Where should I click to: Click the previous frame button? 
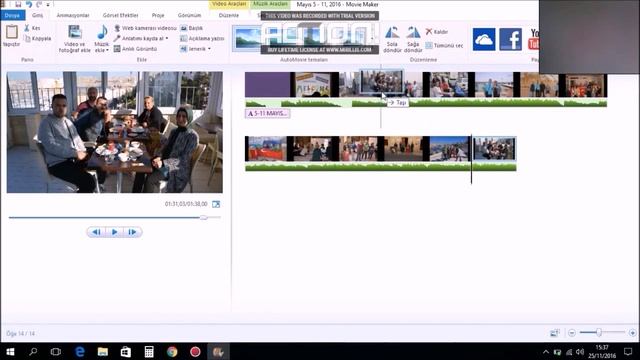(96, 232)
